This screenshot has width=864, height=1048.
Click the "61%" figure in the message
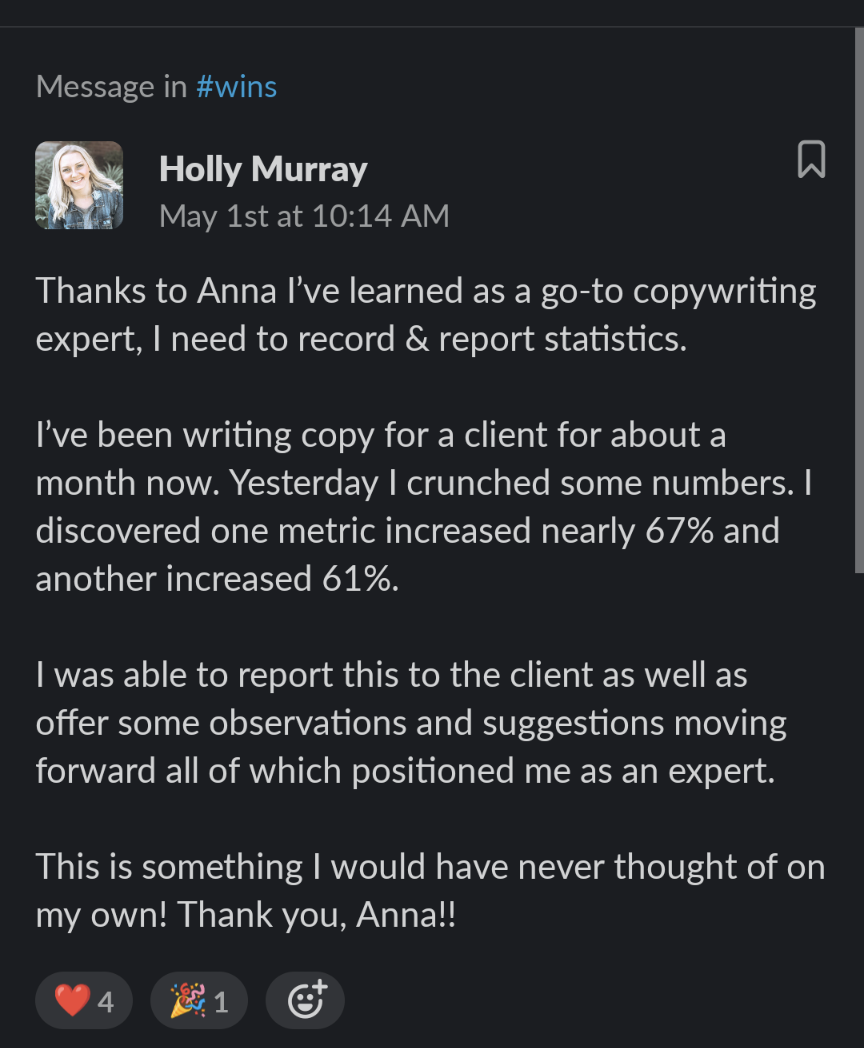(x=357, y=579)
